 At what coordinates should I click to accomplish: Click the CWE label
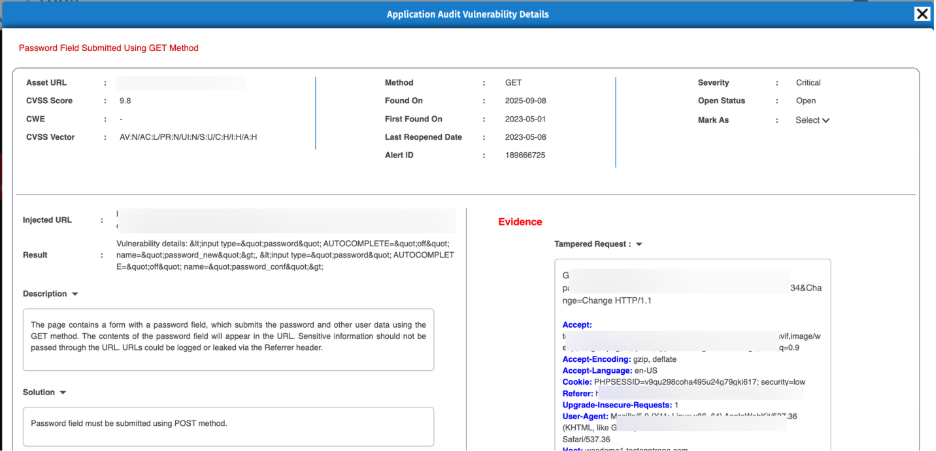coord(35,119)
